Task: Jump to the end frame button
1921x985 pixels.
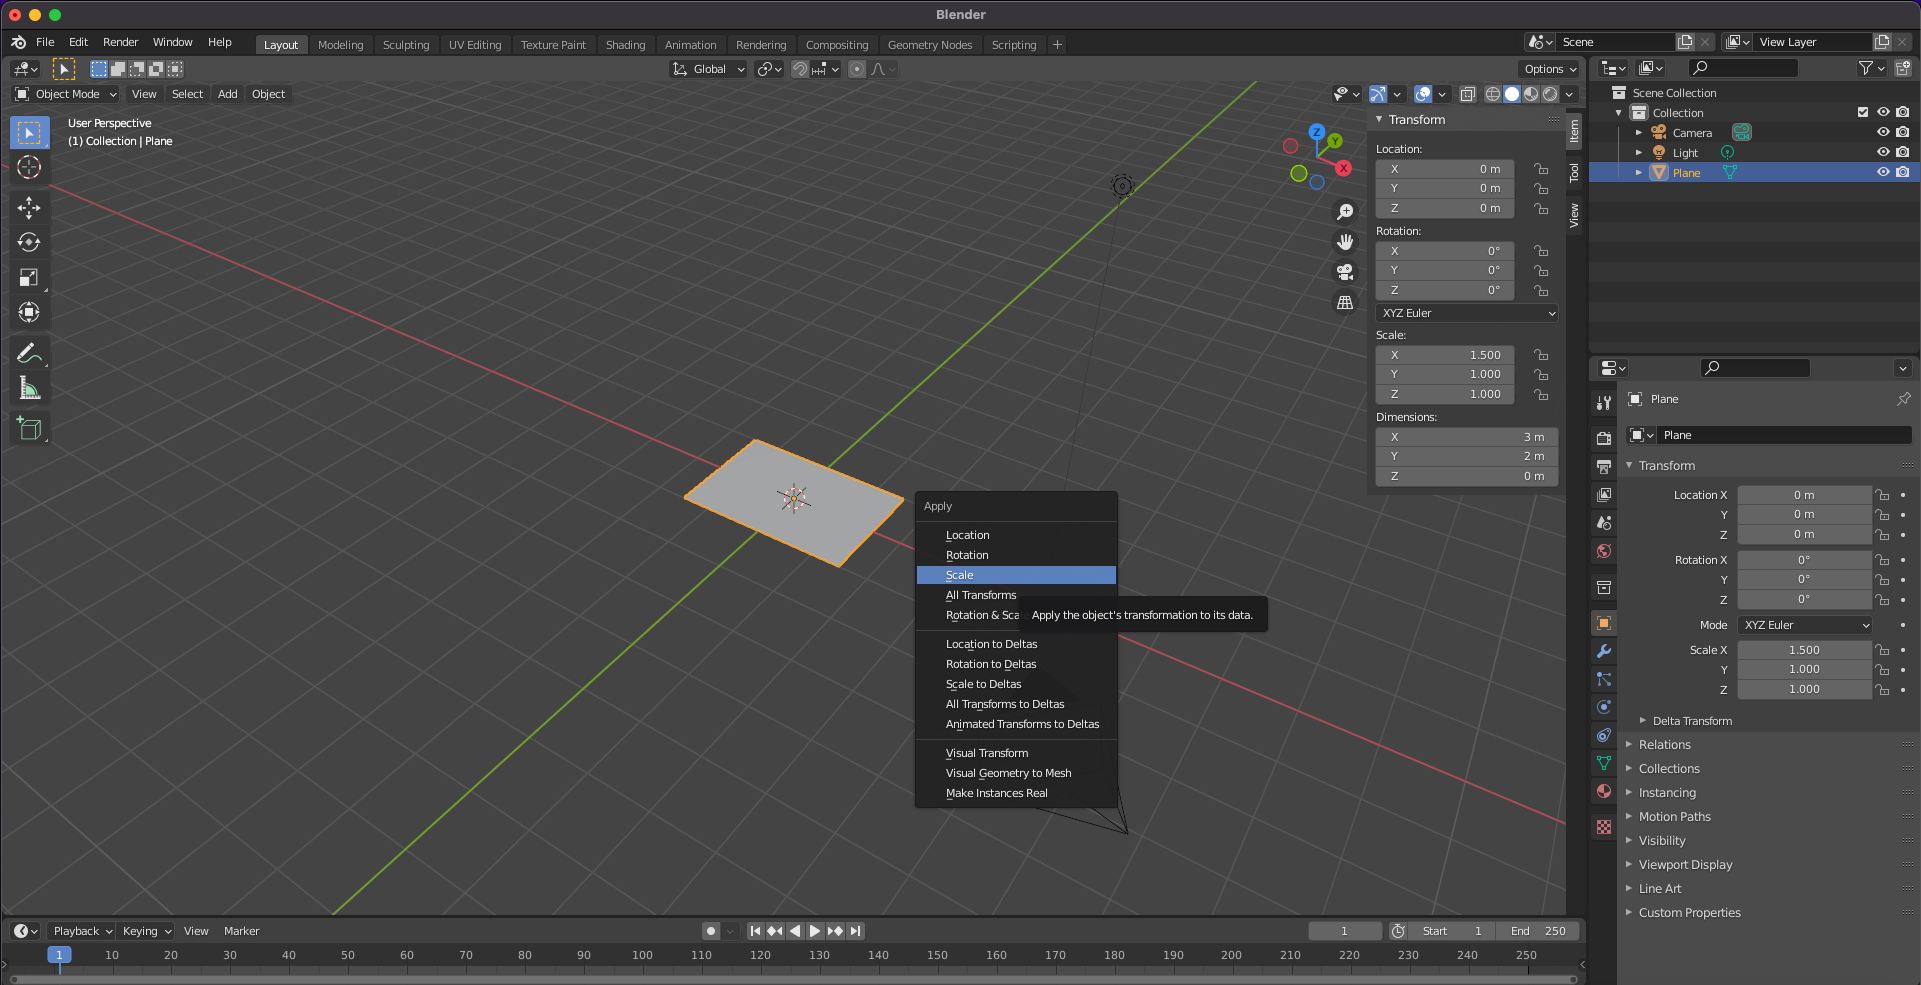Action: pos(855,931)
